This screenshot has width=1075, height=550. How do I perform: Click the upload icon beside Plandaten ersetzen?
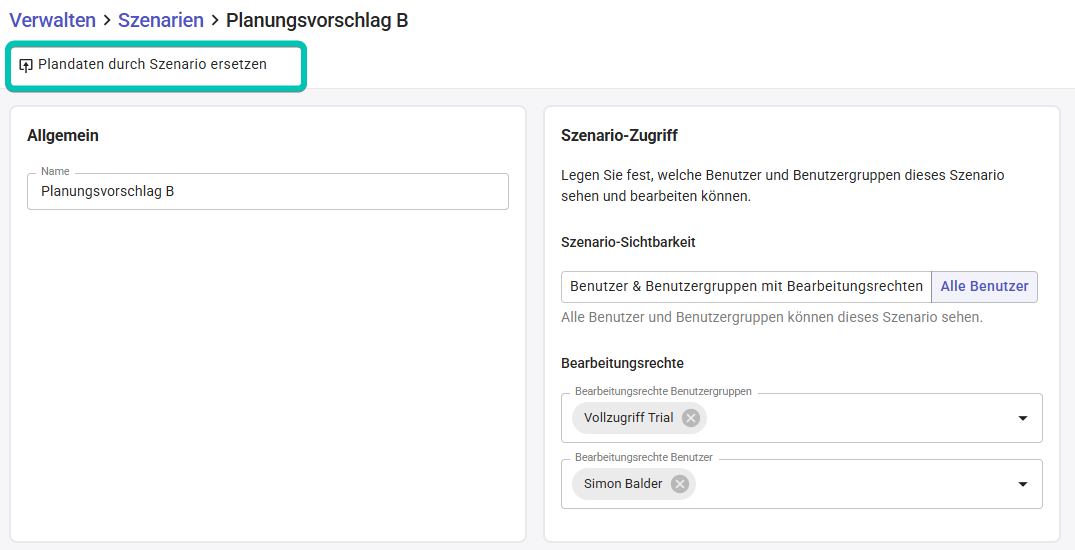coord(26,65)
